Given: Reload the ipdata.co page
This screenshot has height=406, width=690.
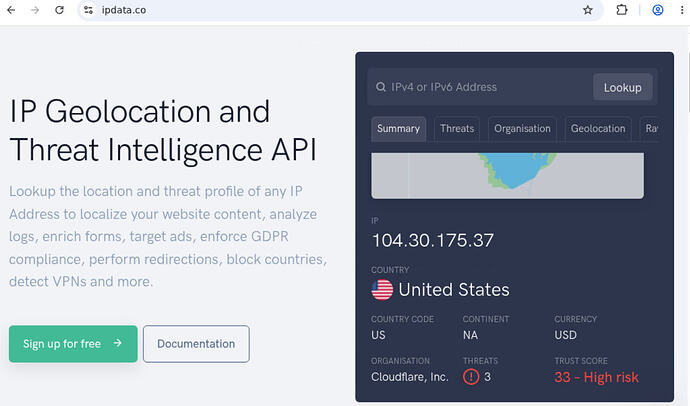Looking at the screenshot, I should pos(59,10).
